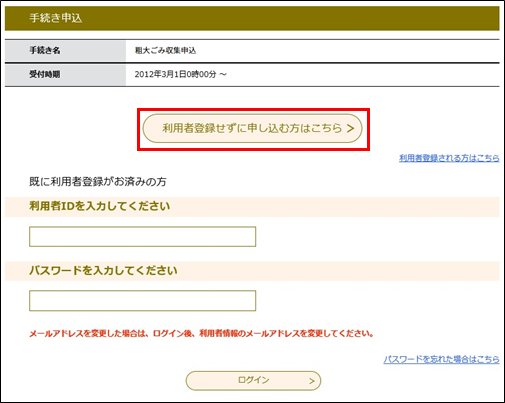Click the ～ symbol after the reception date
This screenshot has height=403, width=505.
(x=223, y=75)
